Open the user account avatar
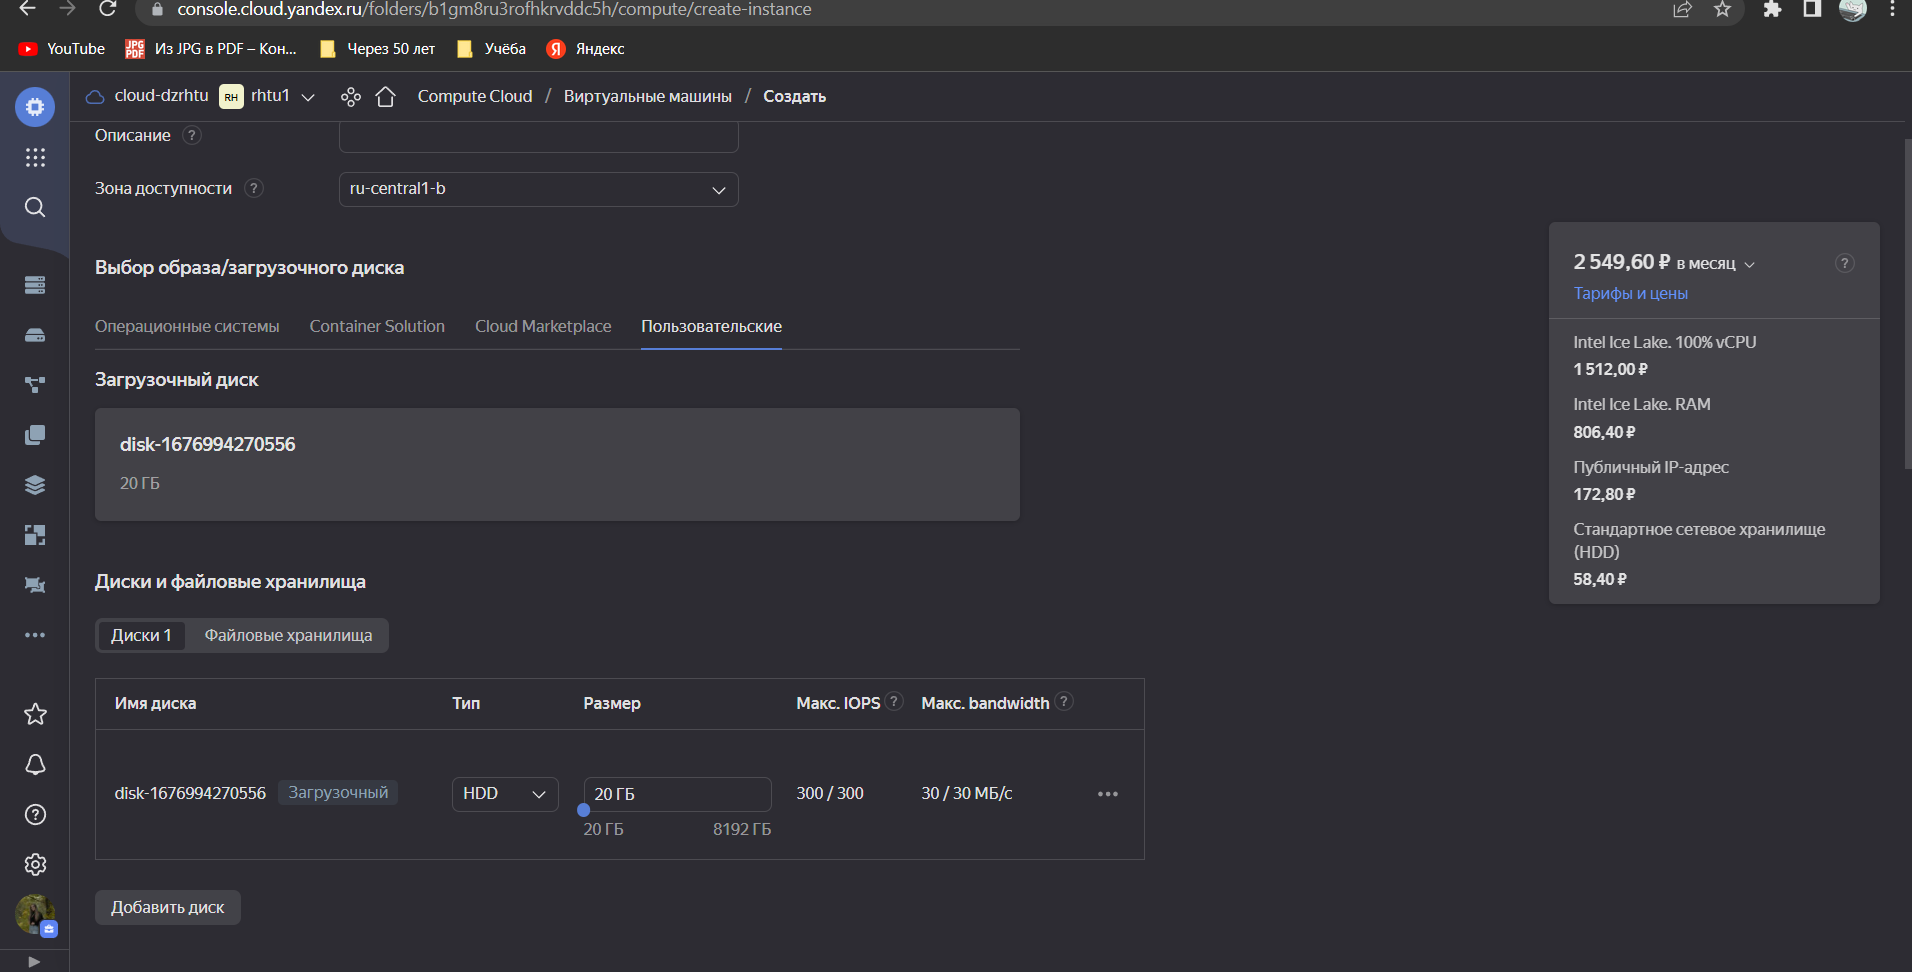Screen dimensions: 1912x972 click(35, 914)
